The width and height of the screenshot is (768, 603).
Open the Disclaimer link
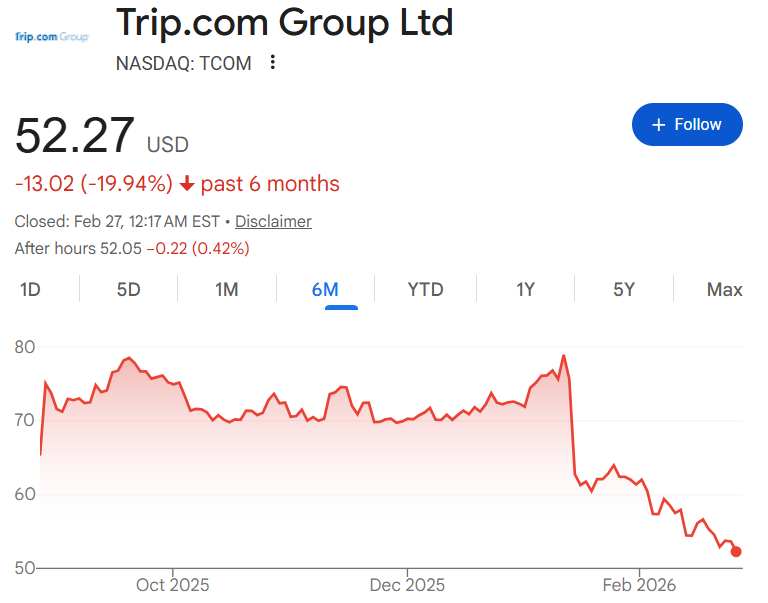[273, 221]
